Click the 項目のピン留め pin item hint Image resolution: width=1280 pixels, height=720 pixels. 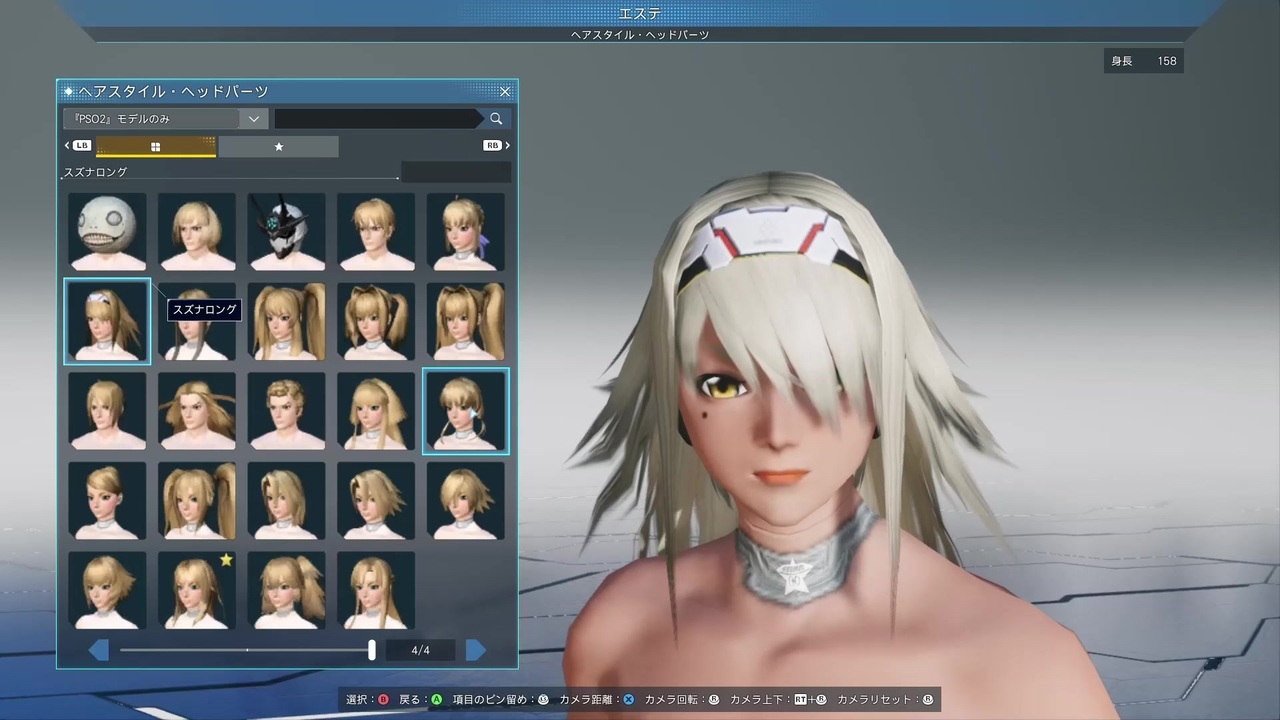[500, 700]
